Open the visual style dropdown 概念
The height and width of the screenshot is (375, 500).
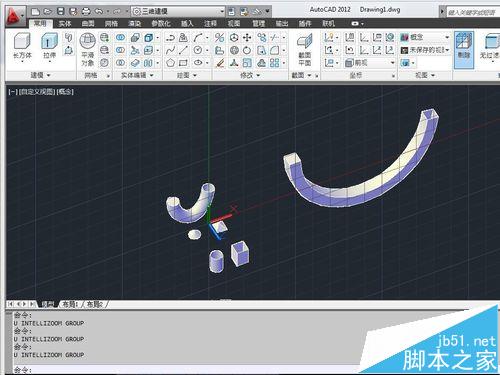(x=425, y=37)
